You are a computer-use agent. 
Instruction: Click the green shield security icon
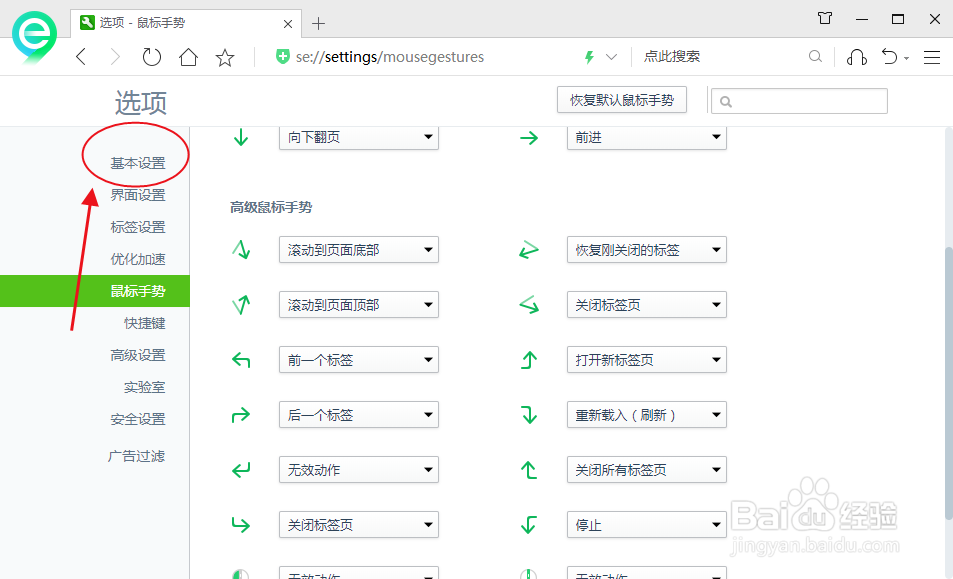coord(283,57)
